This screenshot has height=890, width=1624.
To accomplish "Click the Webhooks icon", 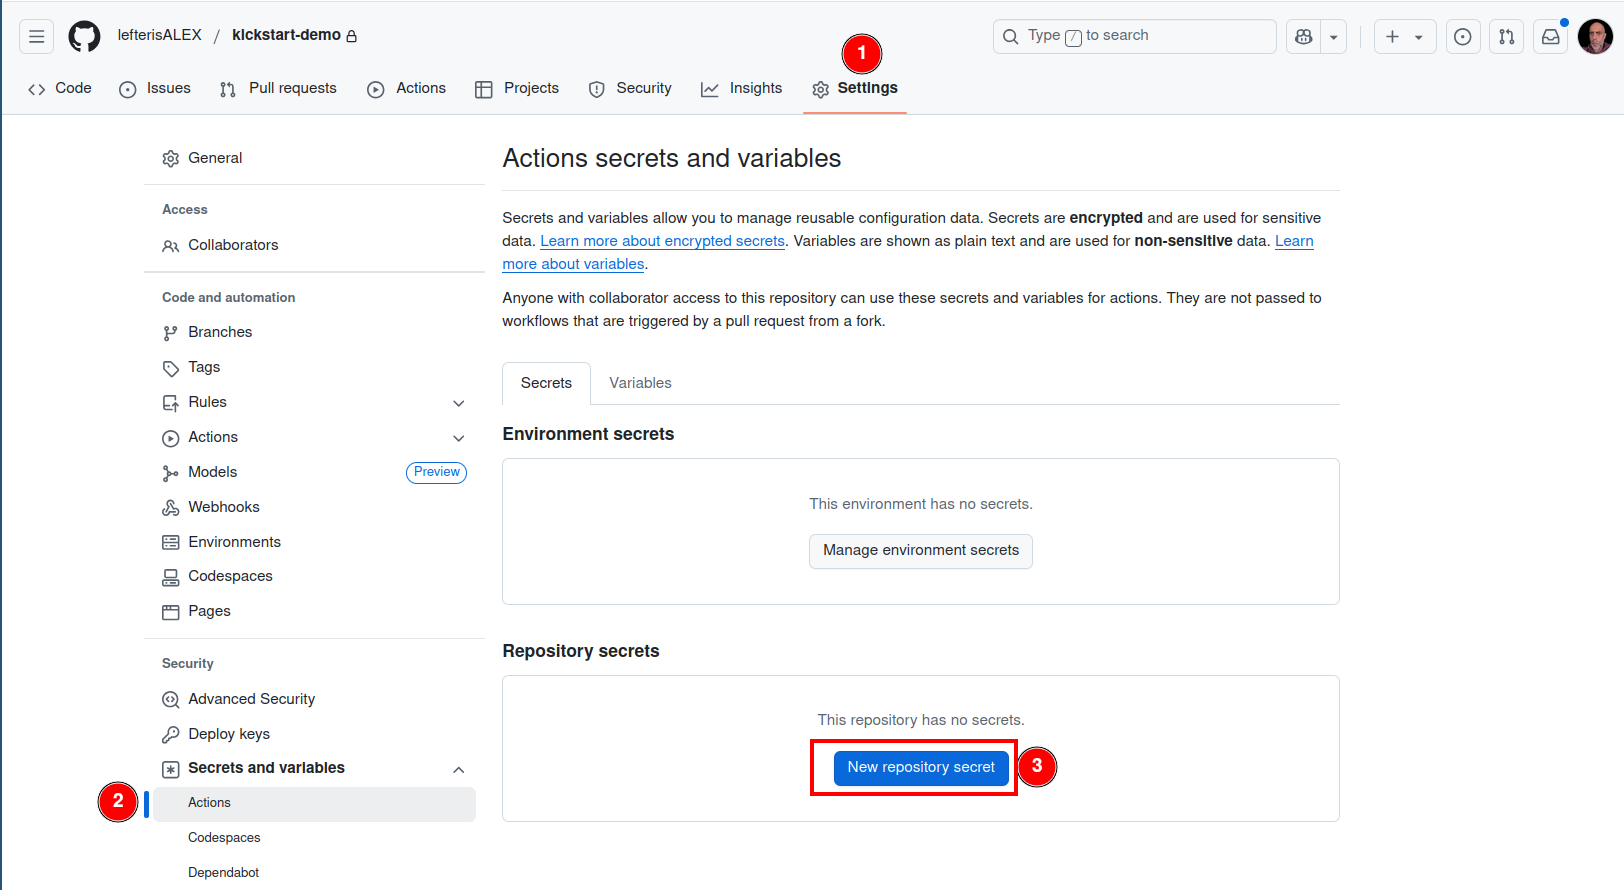I will tap(171, 508).
